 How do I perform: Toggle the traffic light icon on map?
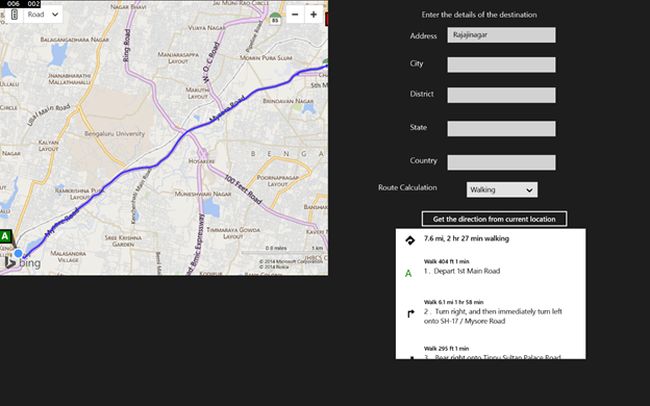(14, 15)
